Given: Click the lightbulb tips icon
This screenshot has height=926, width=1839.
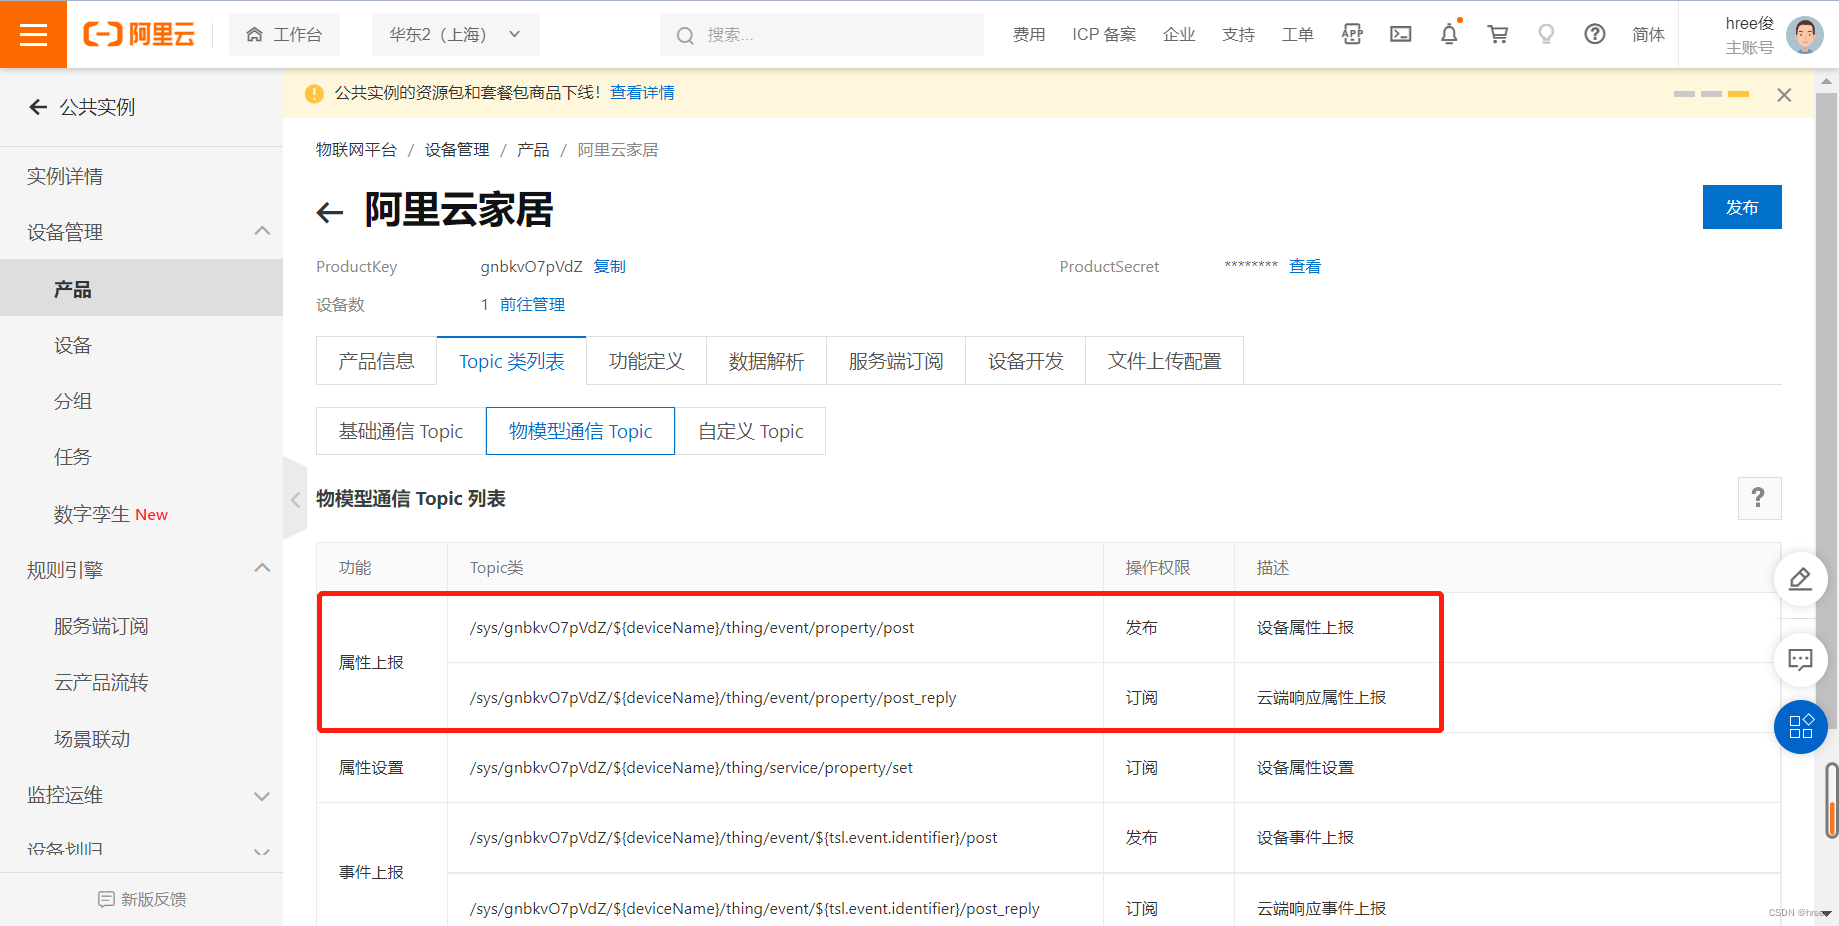Looking at the screenshot, I should (1546, 34).
